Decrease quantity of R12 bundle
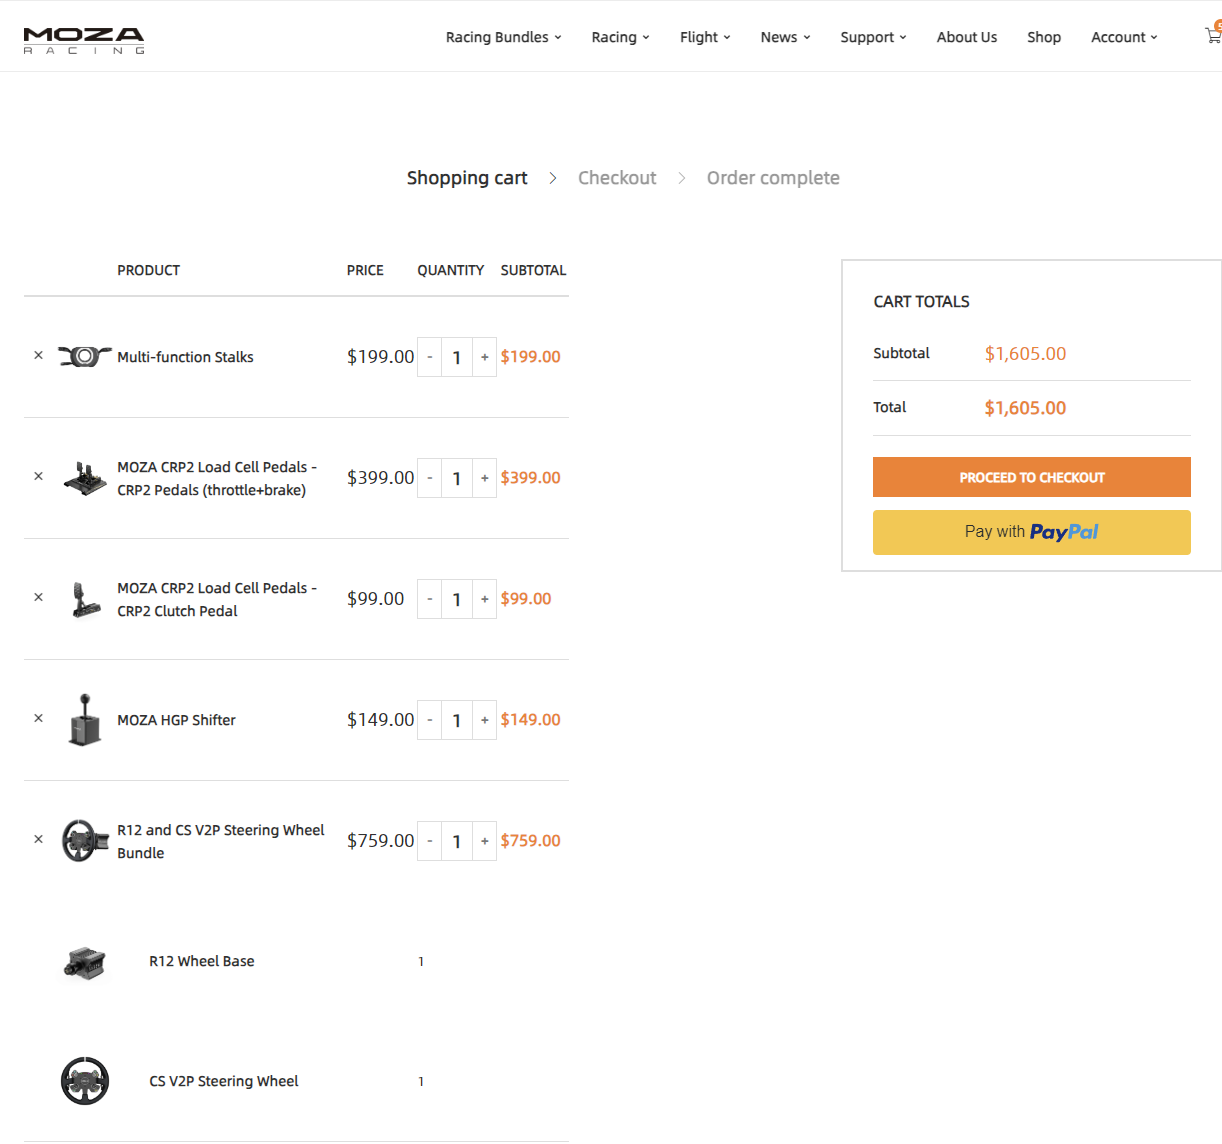This screenshot has height=1144, width=1222. [x=430, y=841]
